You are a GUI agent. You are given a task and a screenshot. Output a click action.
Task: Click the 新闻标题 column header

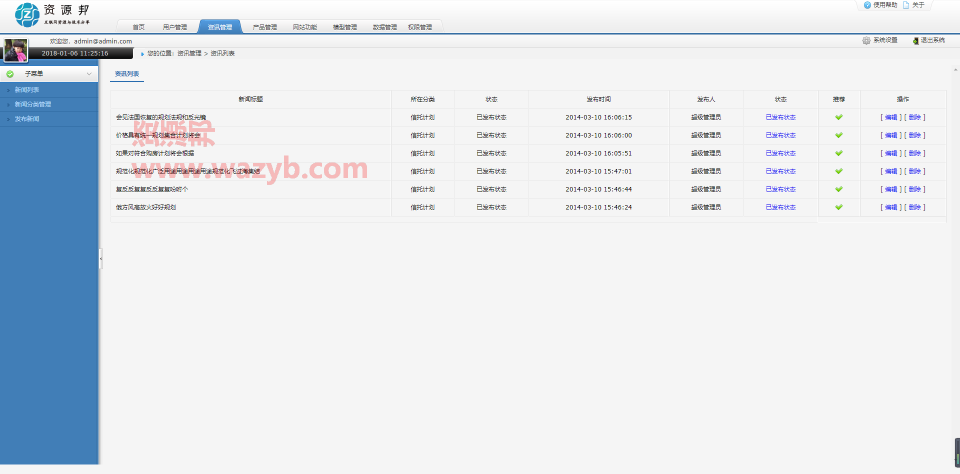pyautogui.click(x=251, y=99)
